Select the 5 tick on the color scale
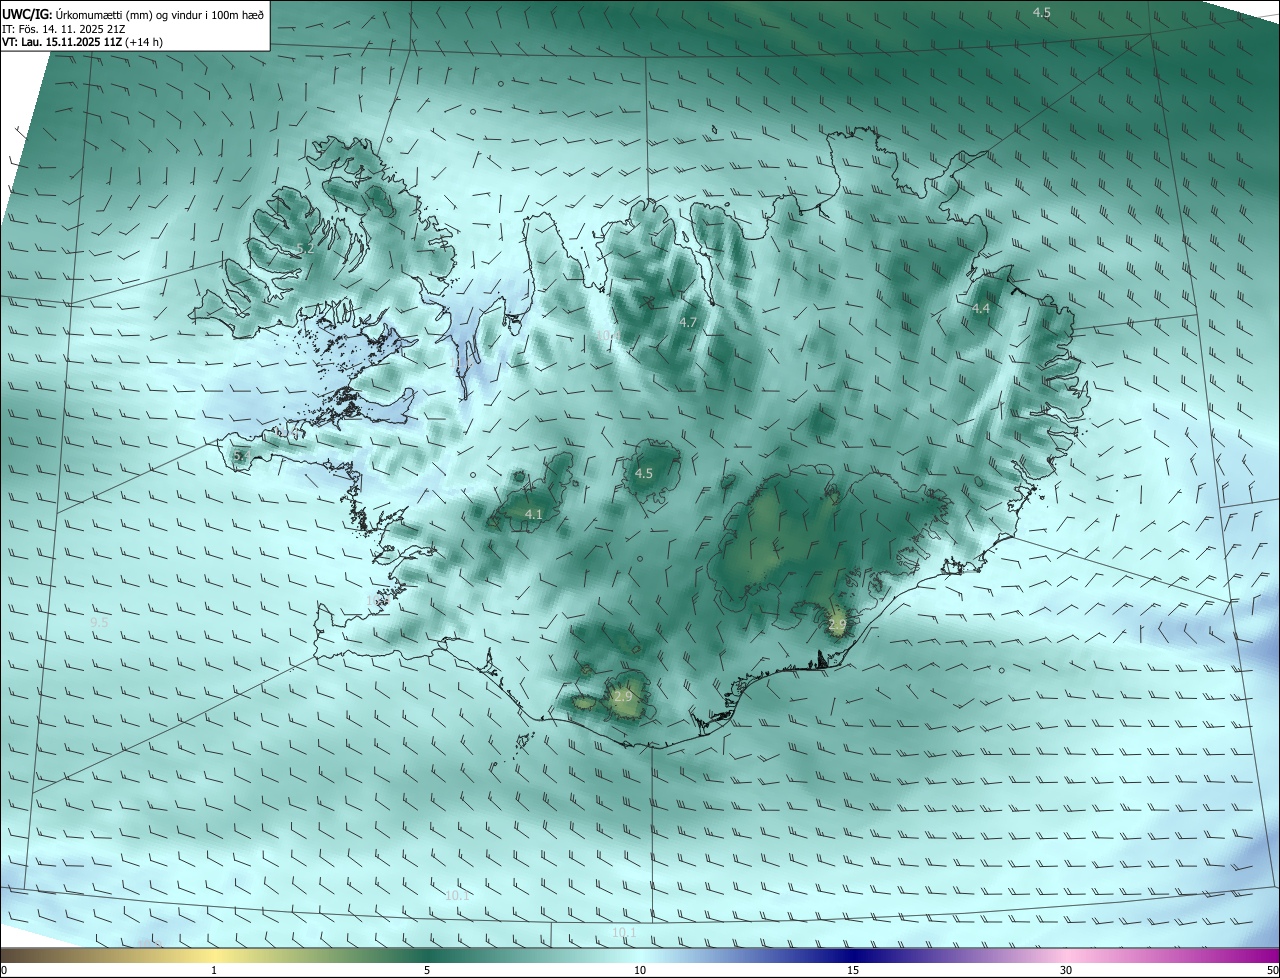 click(x=427, y=971)
